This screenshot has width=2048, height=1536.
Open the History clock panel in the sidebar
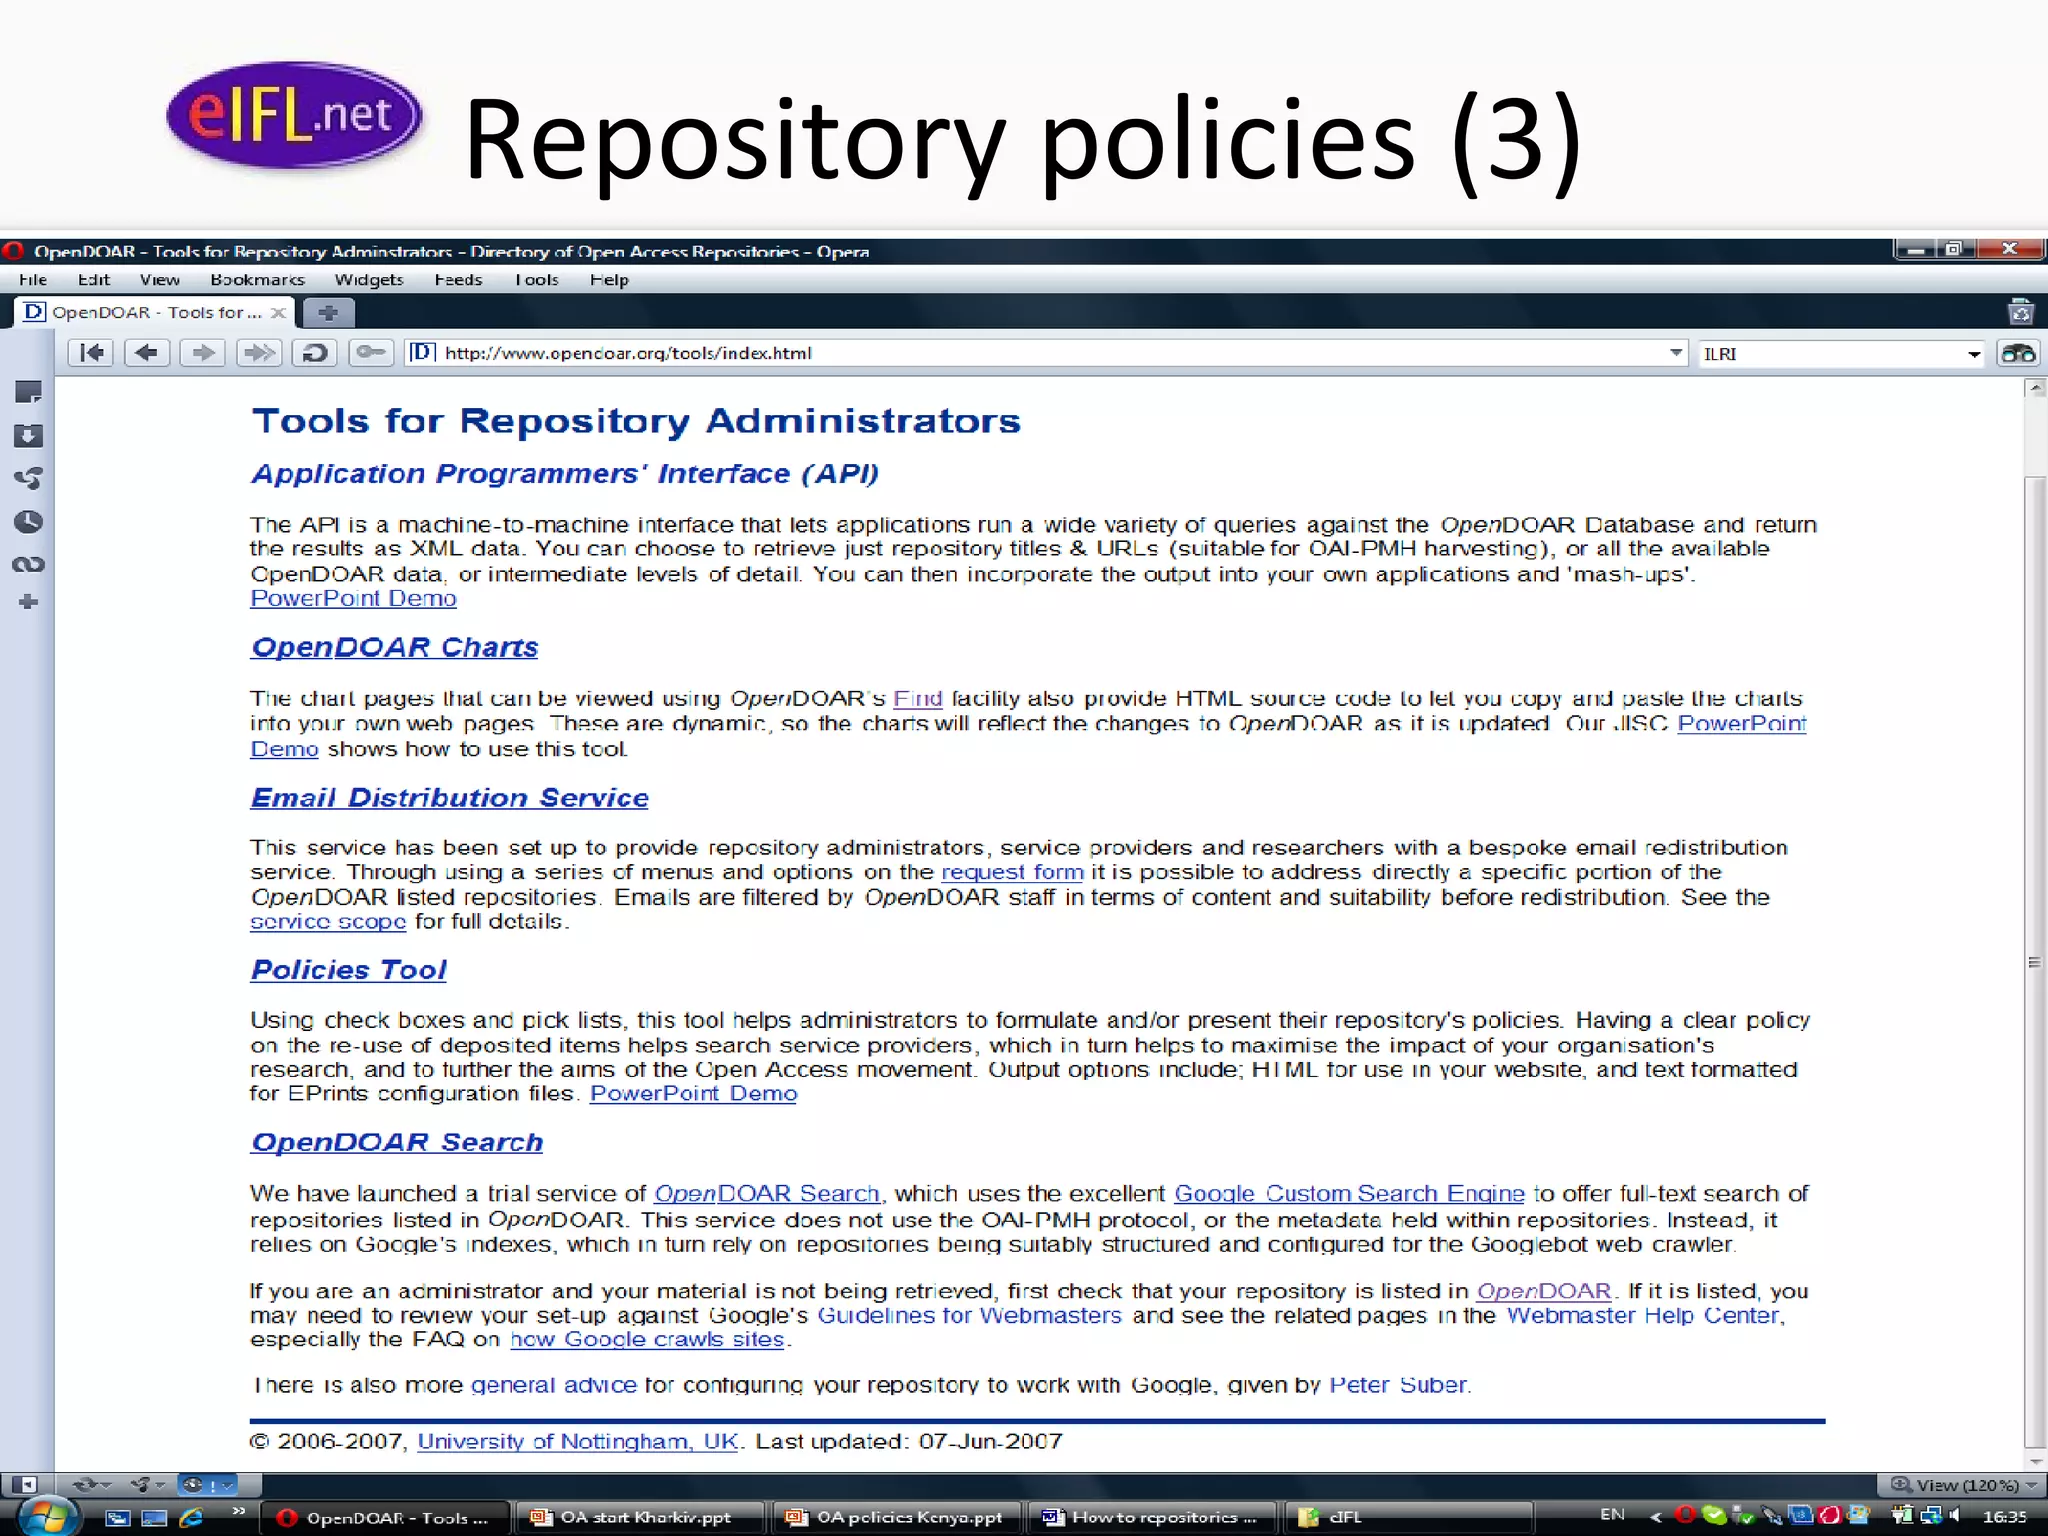(x=28, y=521)
